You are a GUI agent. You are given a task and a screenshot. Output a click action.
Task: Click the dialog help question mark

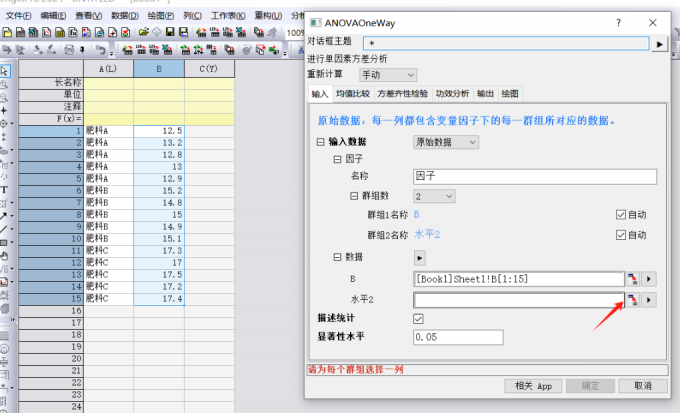(x=618, y=23)
